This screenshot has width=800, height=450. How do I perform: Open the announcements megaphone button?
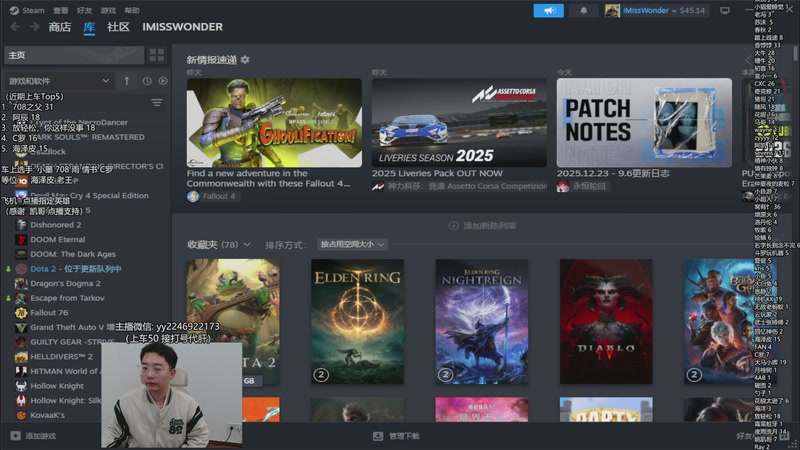coord(548,10)
